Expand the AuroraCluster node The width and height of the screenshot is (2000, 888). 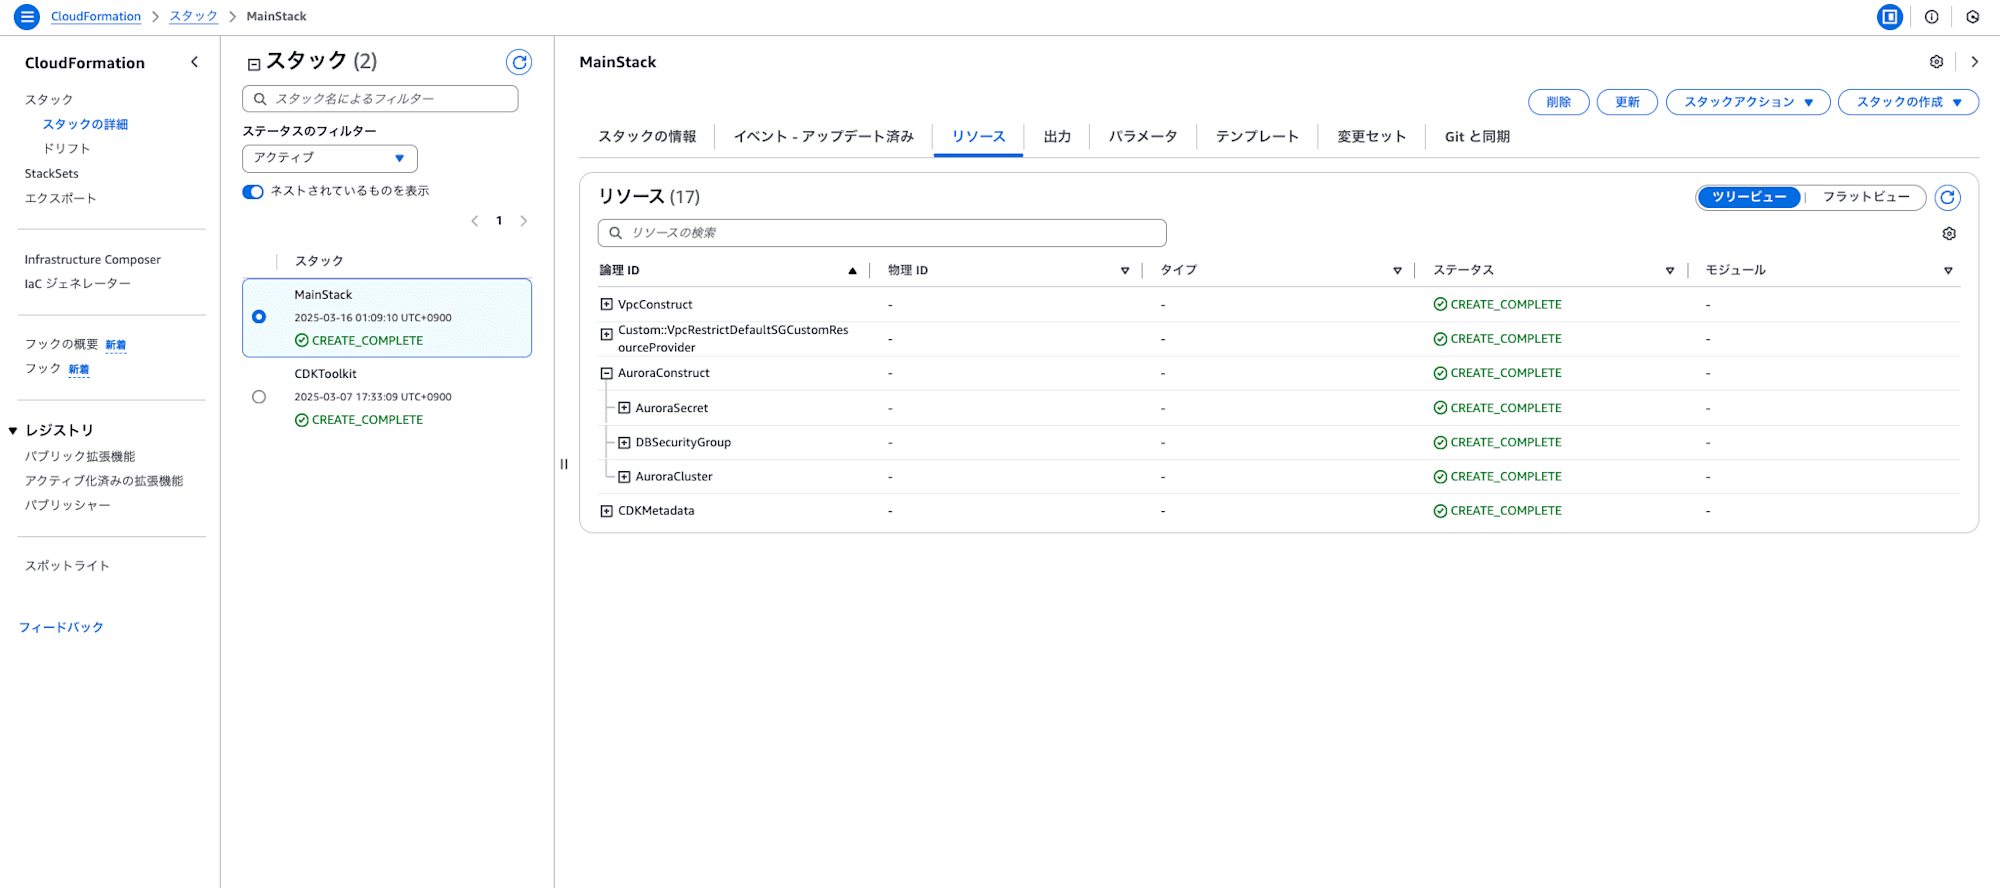click(624, 477)
